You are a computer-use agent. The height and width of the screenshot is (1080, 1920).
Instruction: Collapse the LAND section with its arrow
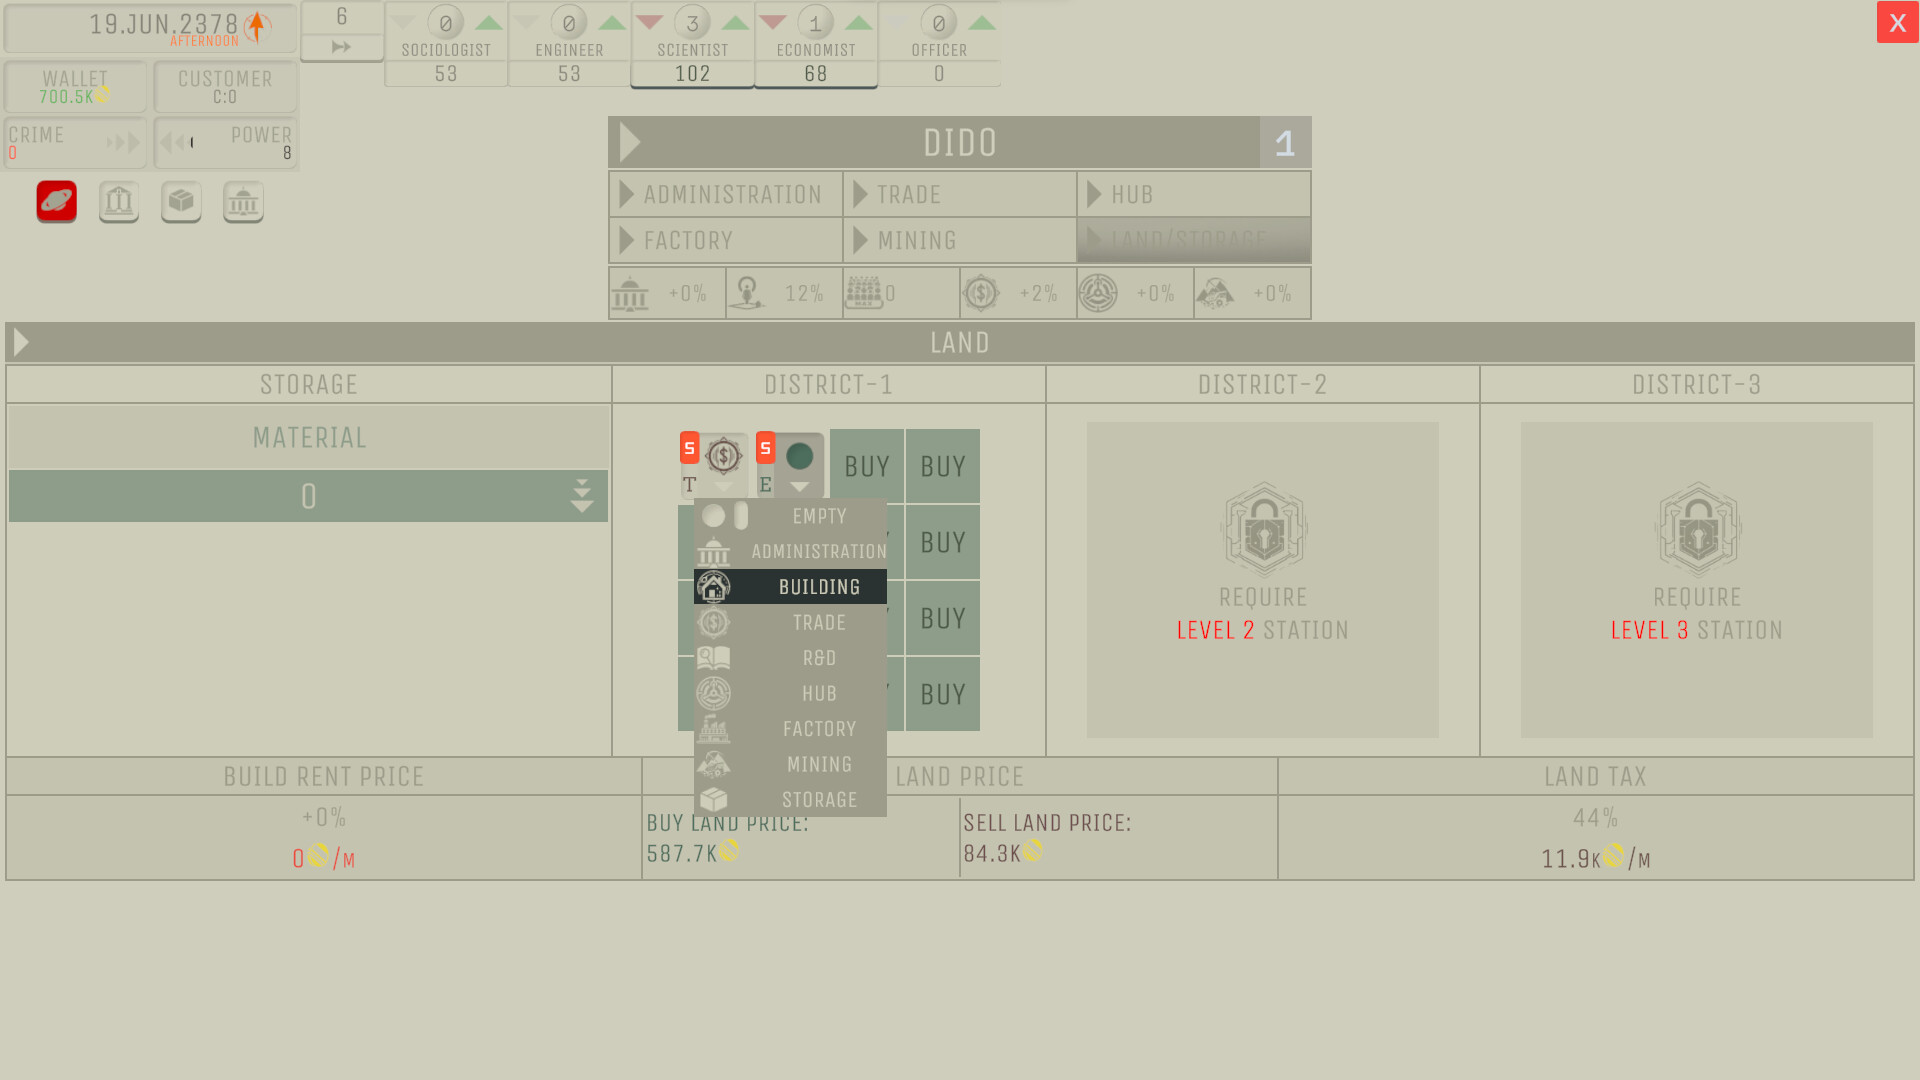coord(20,342)
